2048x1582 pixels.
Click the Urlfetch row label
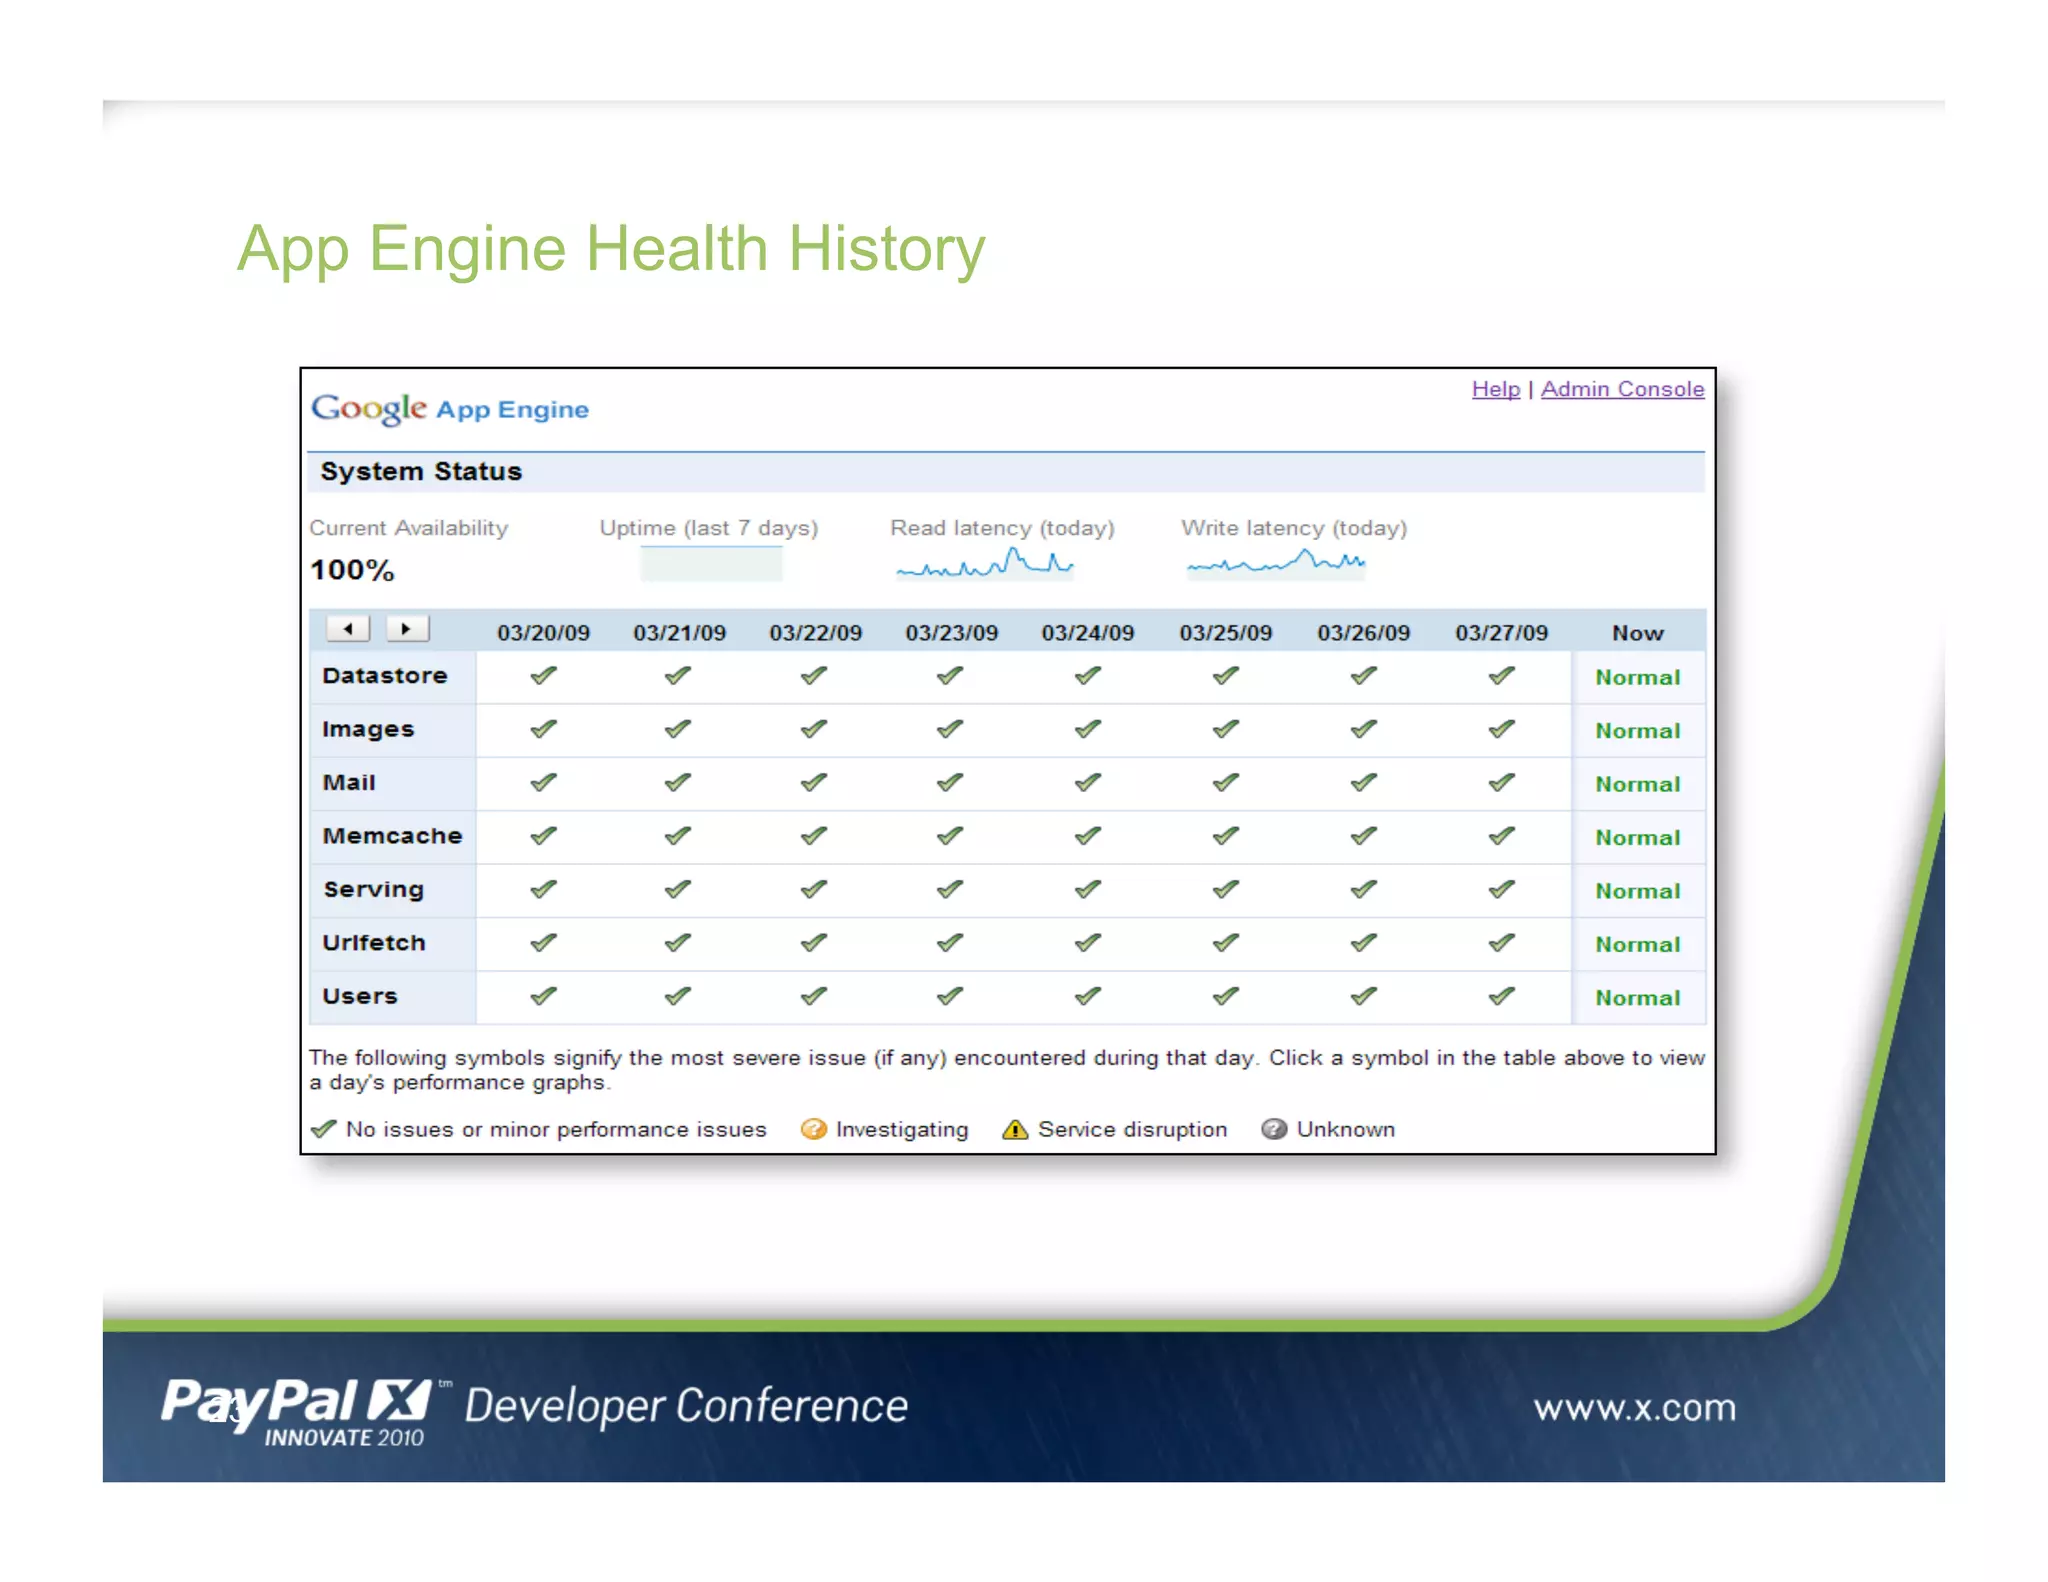(374, 942)
